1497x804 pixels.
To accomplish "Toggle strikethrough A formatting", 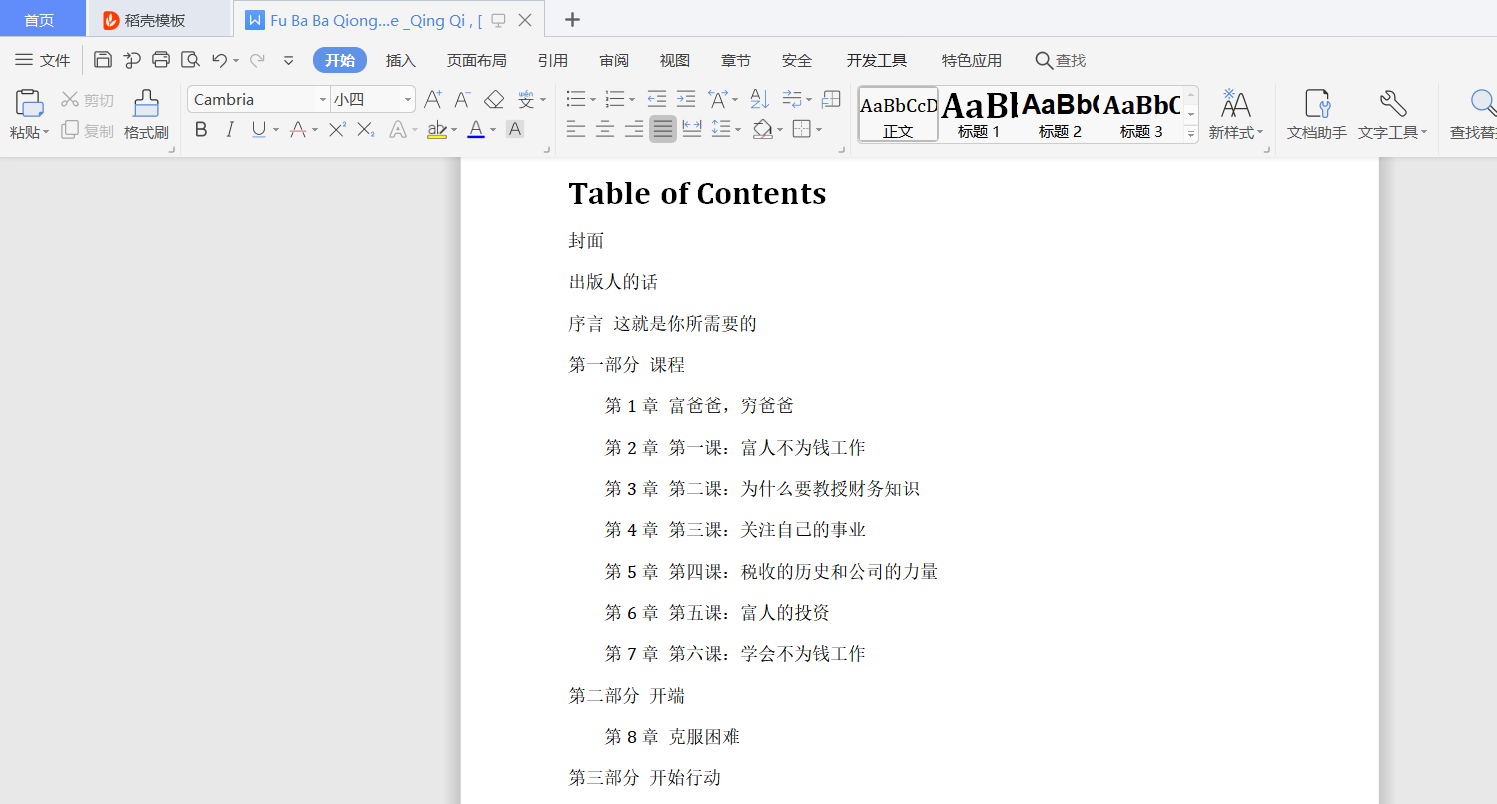I will [x=297, y=129].
